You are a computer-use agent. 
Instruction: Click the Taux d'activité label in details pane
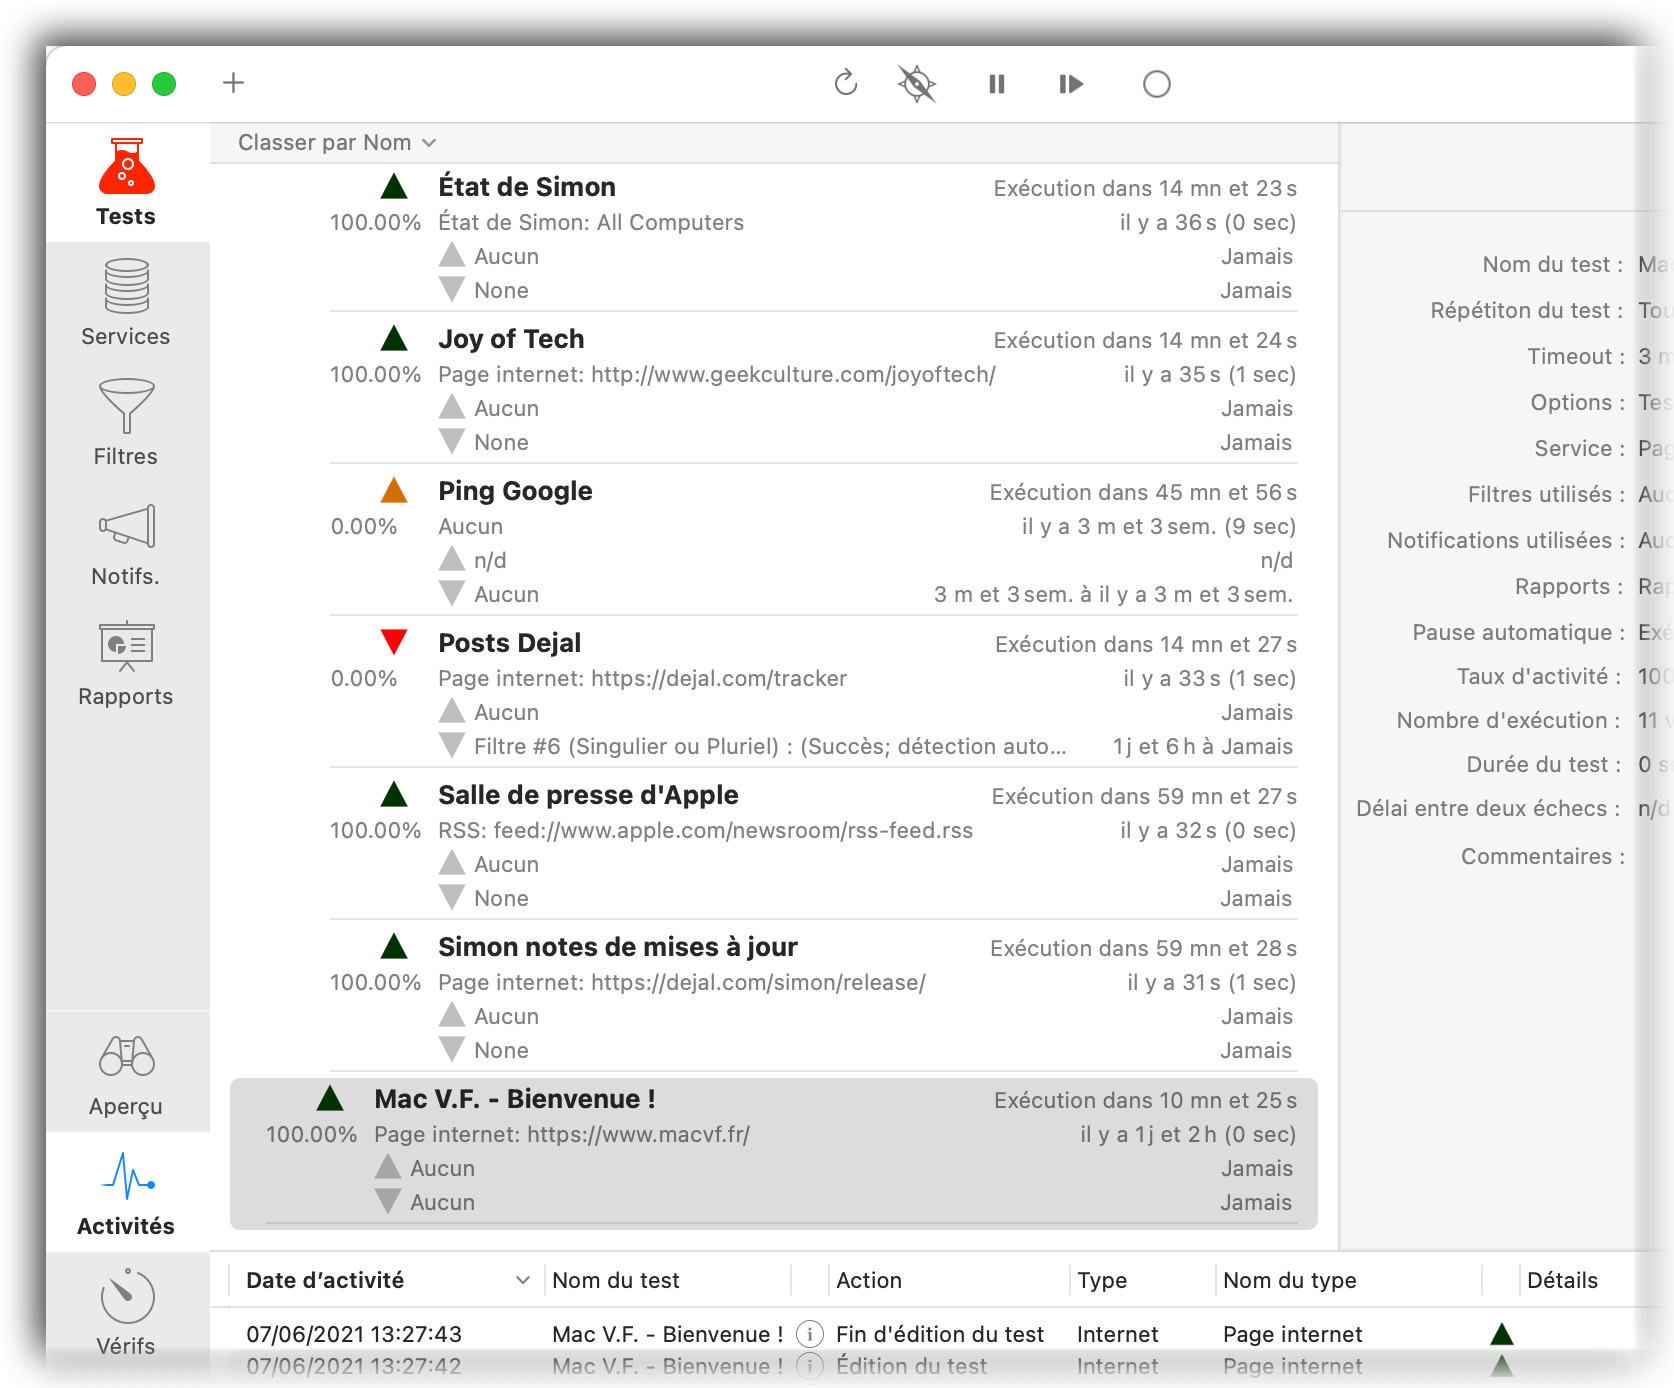click(1539, 677)
